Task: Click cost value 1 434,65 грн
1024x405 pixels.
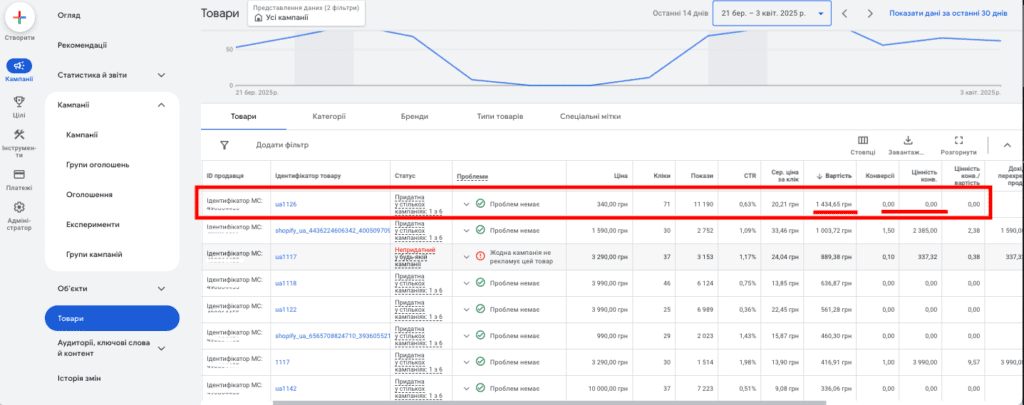Action: 834,204
